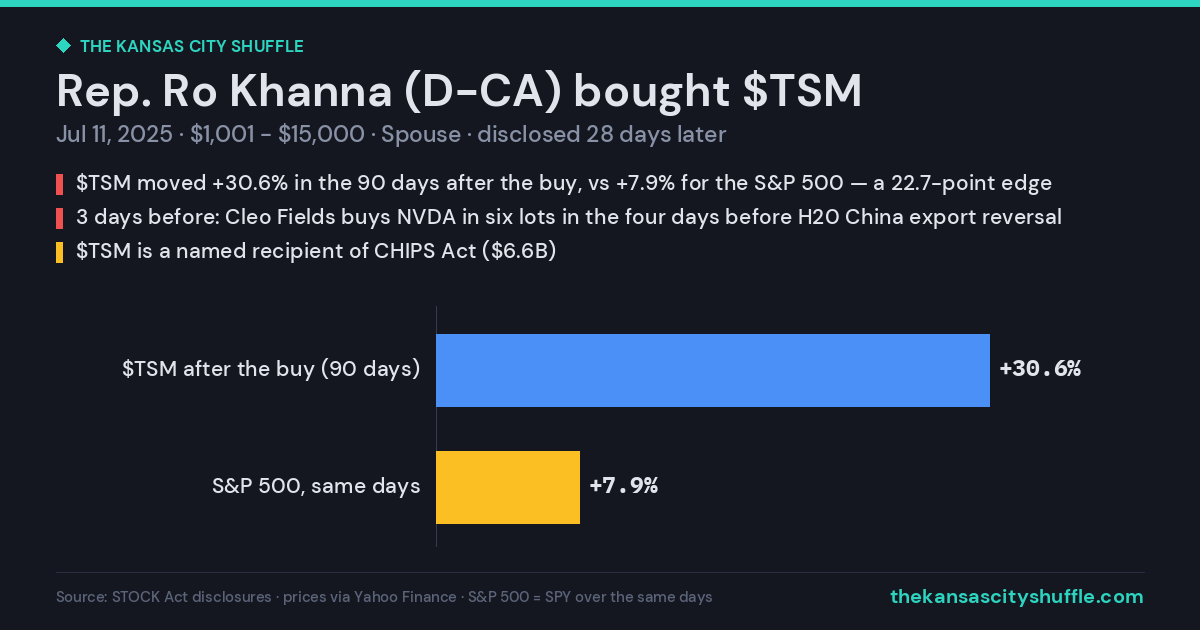Click the blue $TSM performance bar

713,370
